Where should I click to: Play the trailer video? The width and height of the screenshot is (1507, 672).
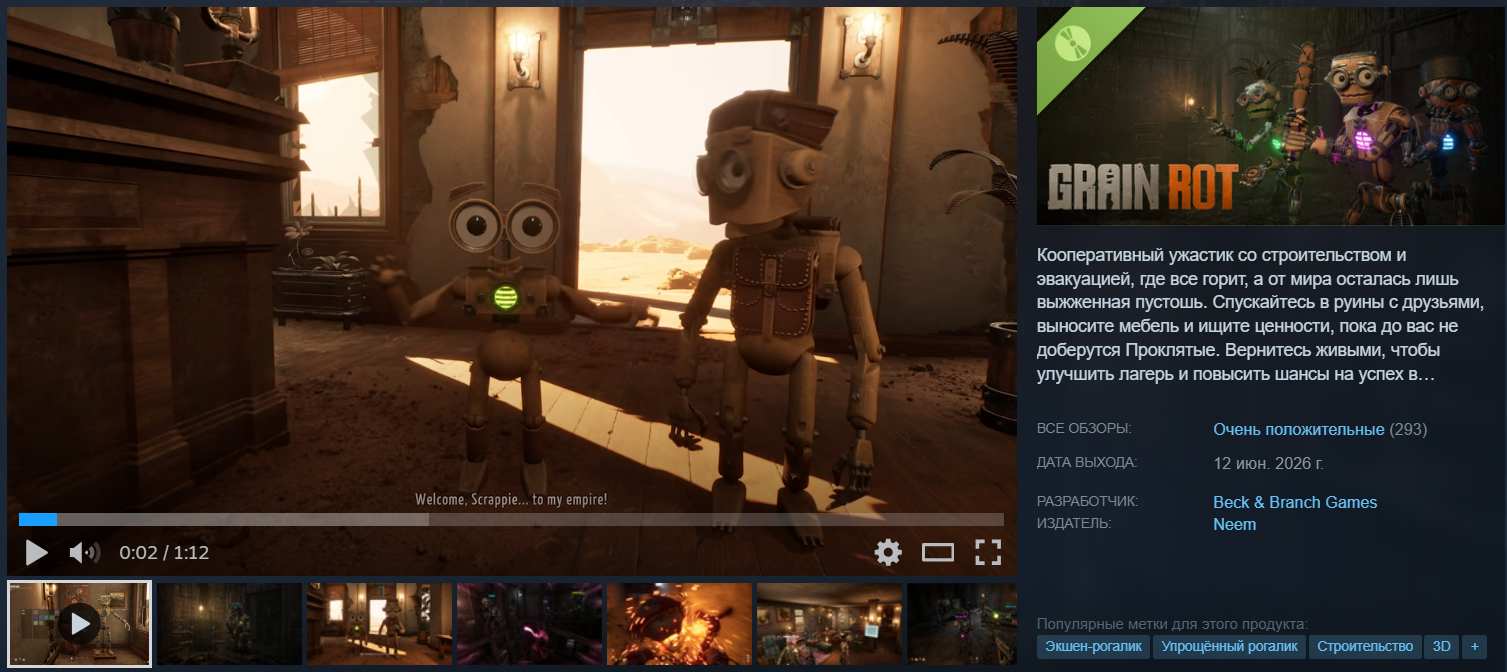37,552
